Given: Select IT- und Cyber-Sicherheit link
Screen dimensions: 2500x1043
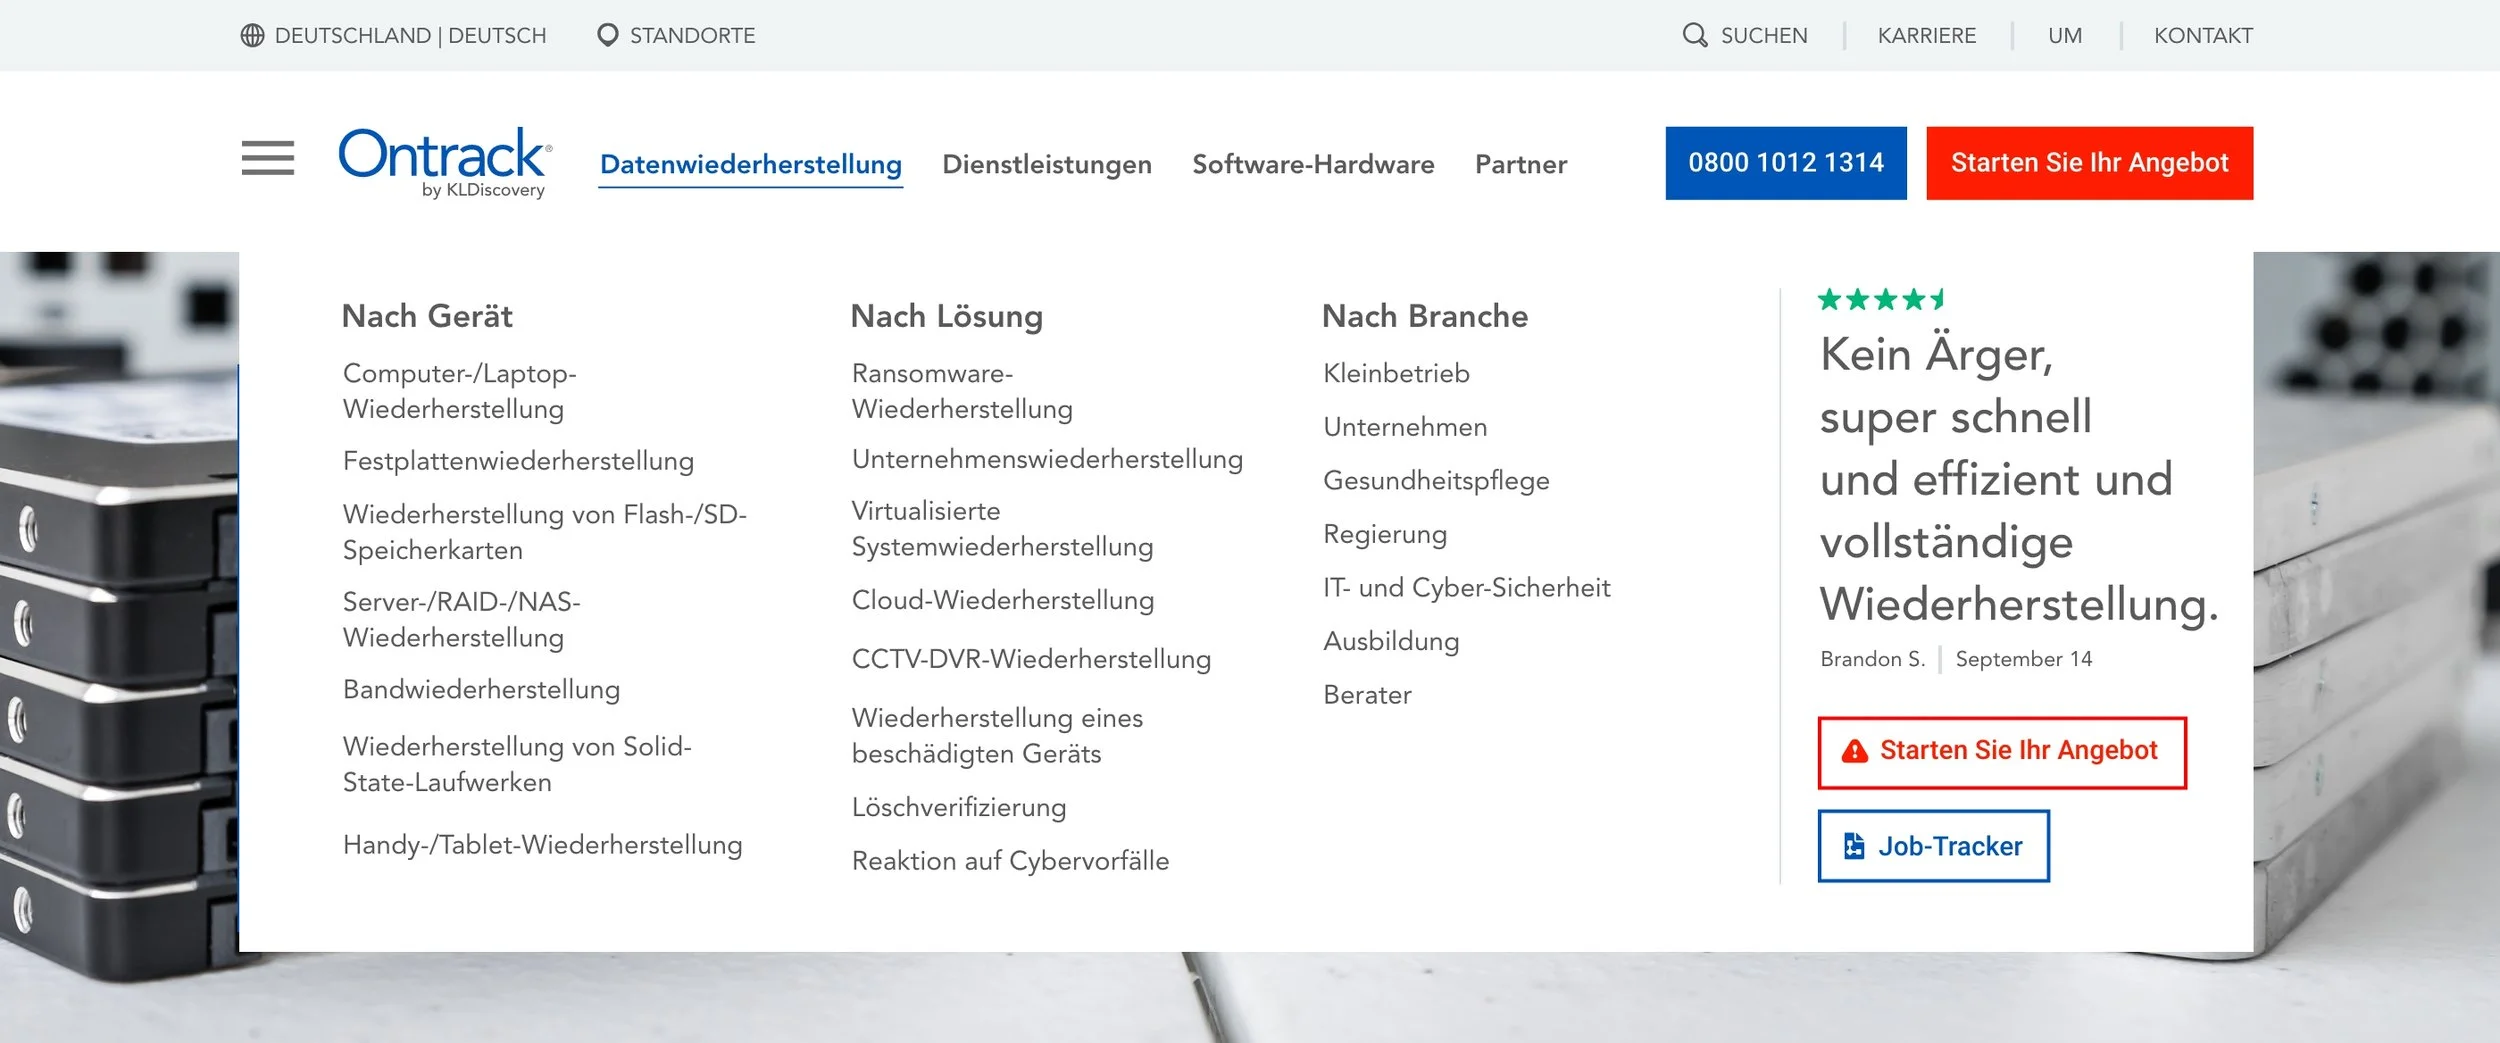Looking at the screenshot, I should (x=1466, y=588).
